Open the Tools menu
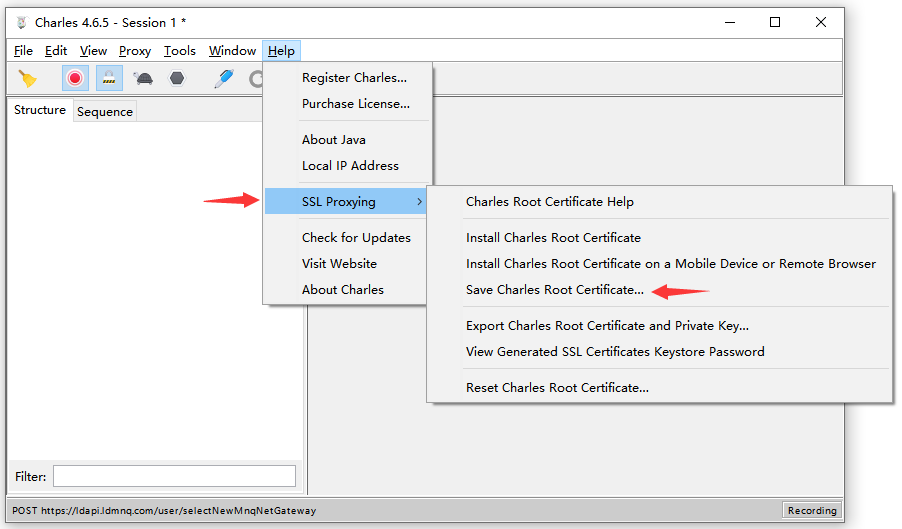The width and height of the screenshot is (902, 529). click(179, 51)
